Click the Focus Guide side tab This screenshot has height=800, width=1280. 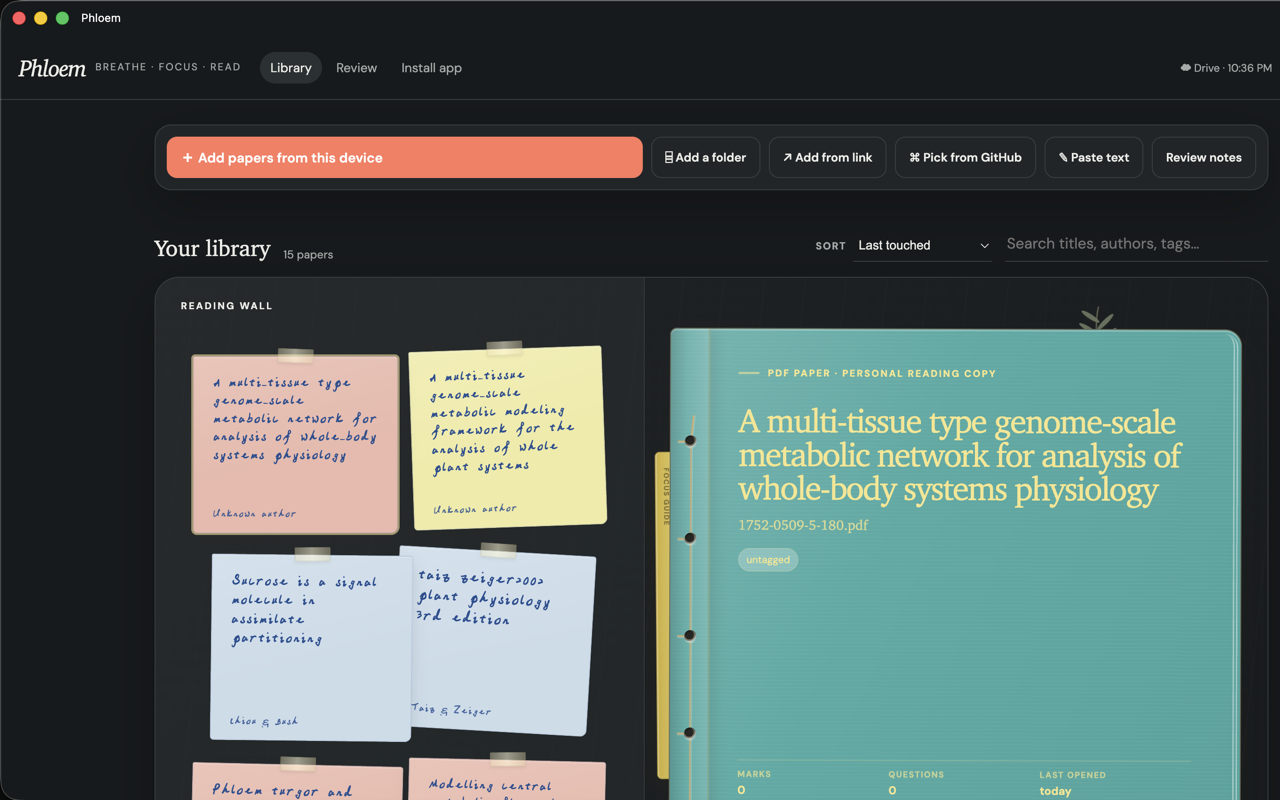point(663,615)
